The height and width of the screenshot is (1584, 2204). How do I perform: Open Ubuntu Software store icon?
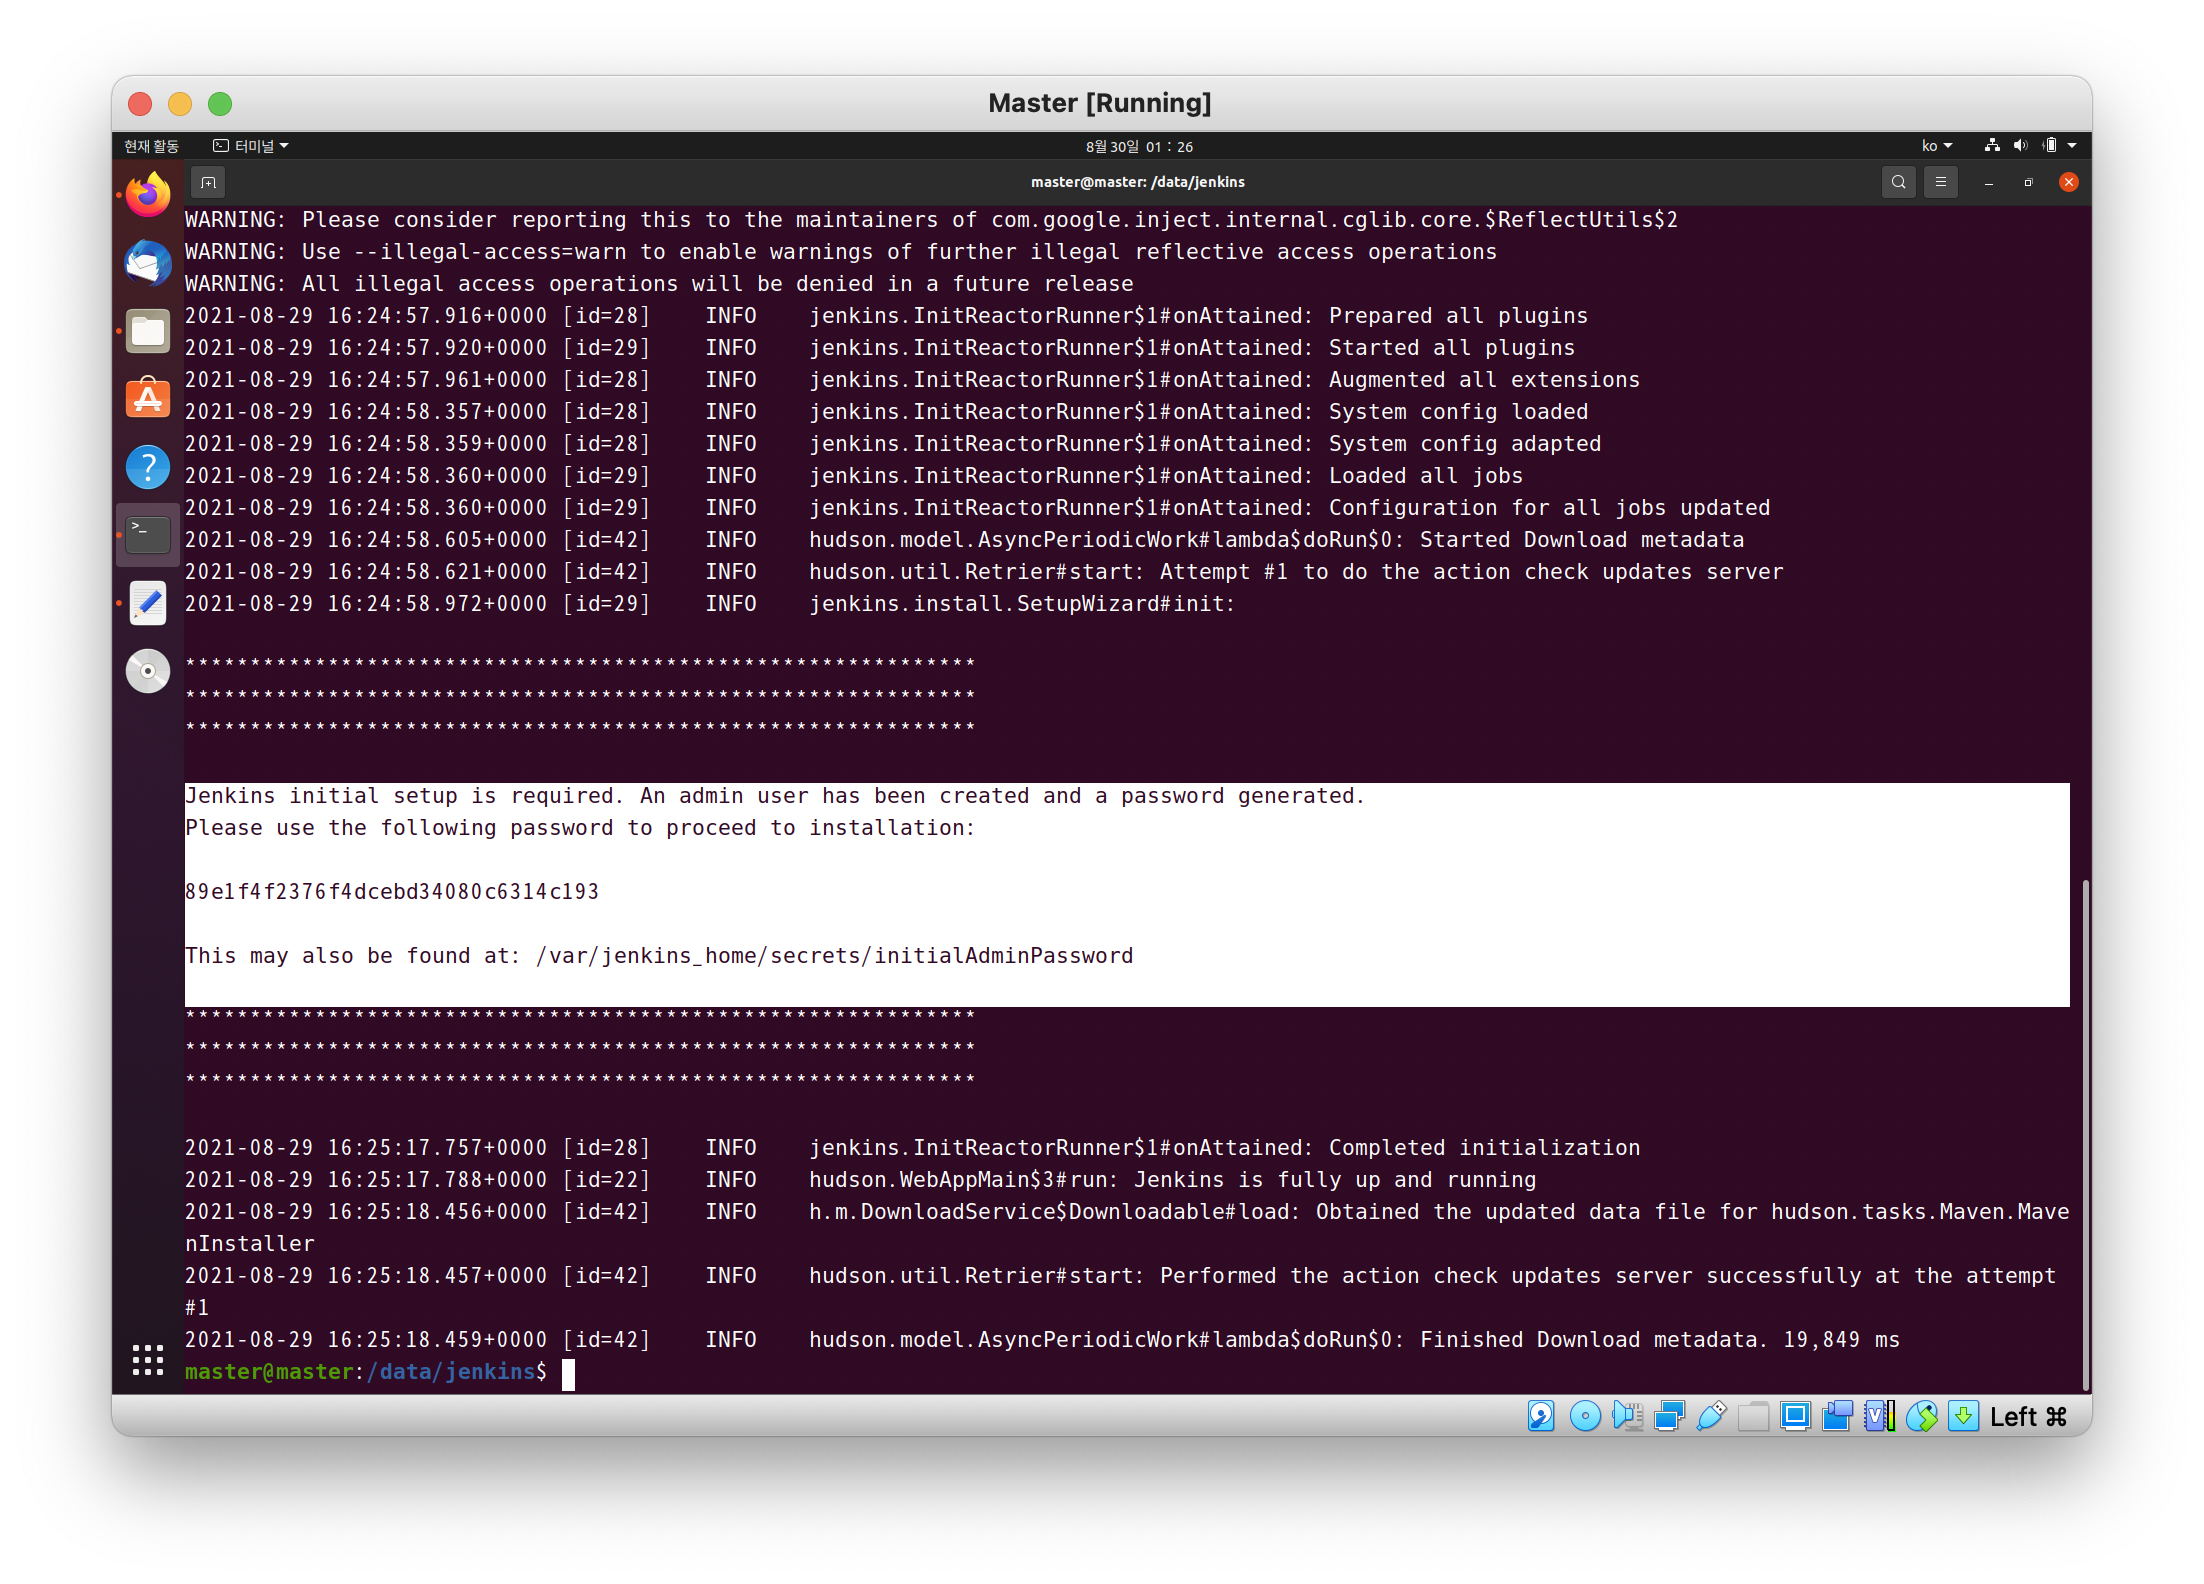coord(148,399)
